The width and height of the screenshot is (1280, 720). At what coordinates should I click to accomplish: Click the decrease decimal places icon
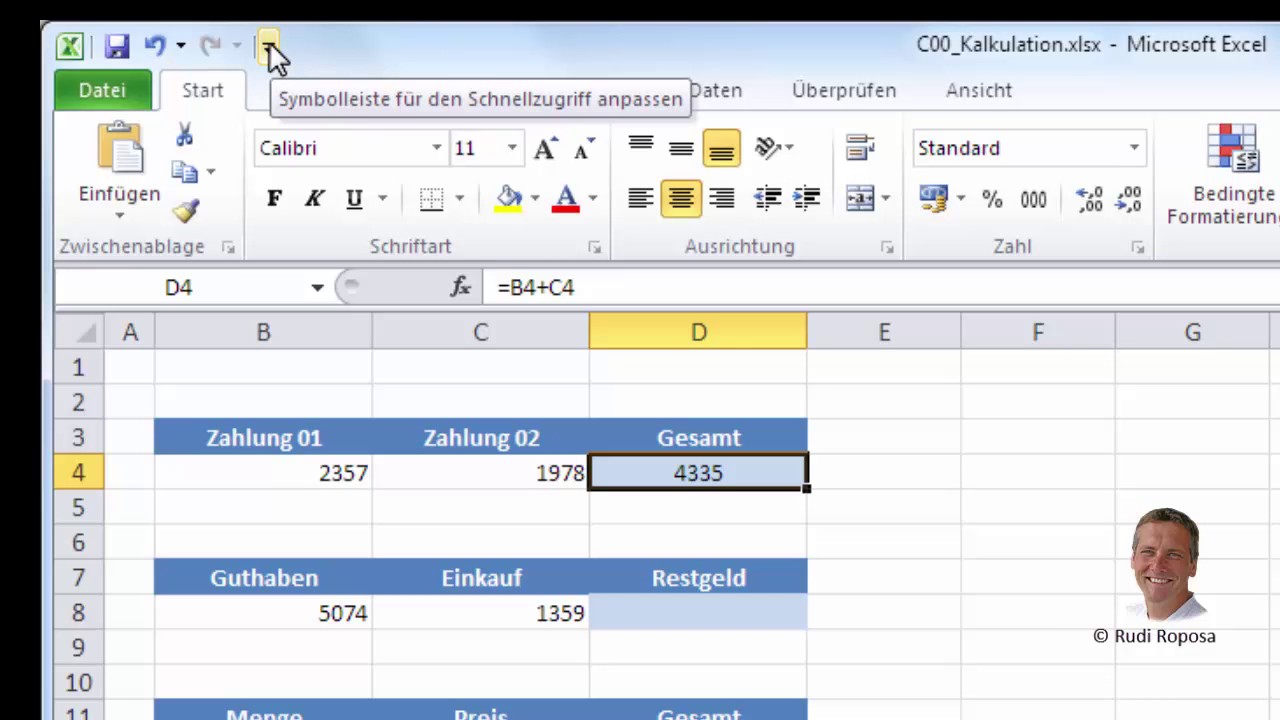(x=1128, y=199)
